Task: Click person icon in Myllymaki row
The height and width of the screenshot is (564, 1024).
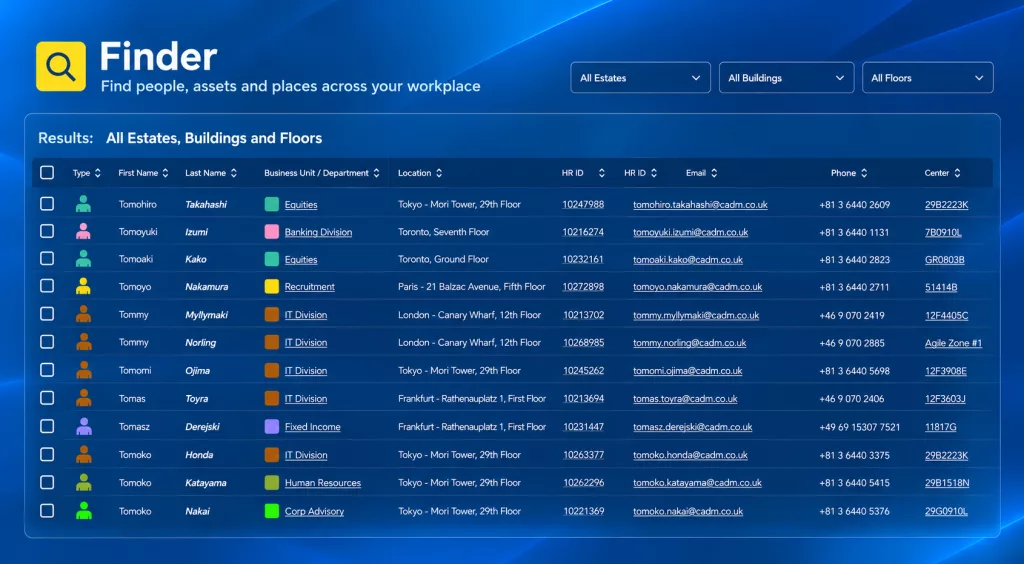Action: pos(83,314)
